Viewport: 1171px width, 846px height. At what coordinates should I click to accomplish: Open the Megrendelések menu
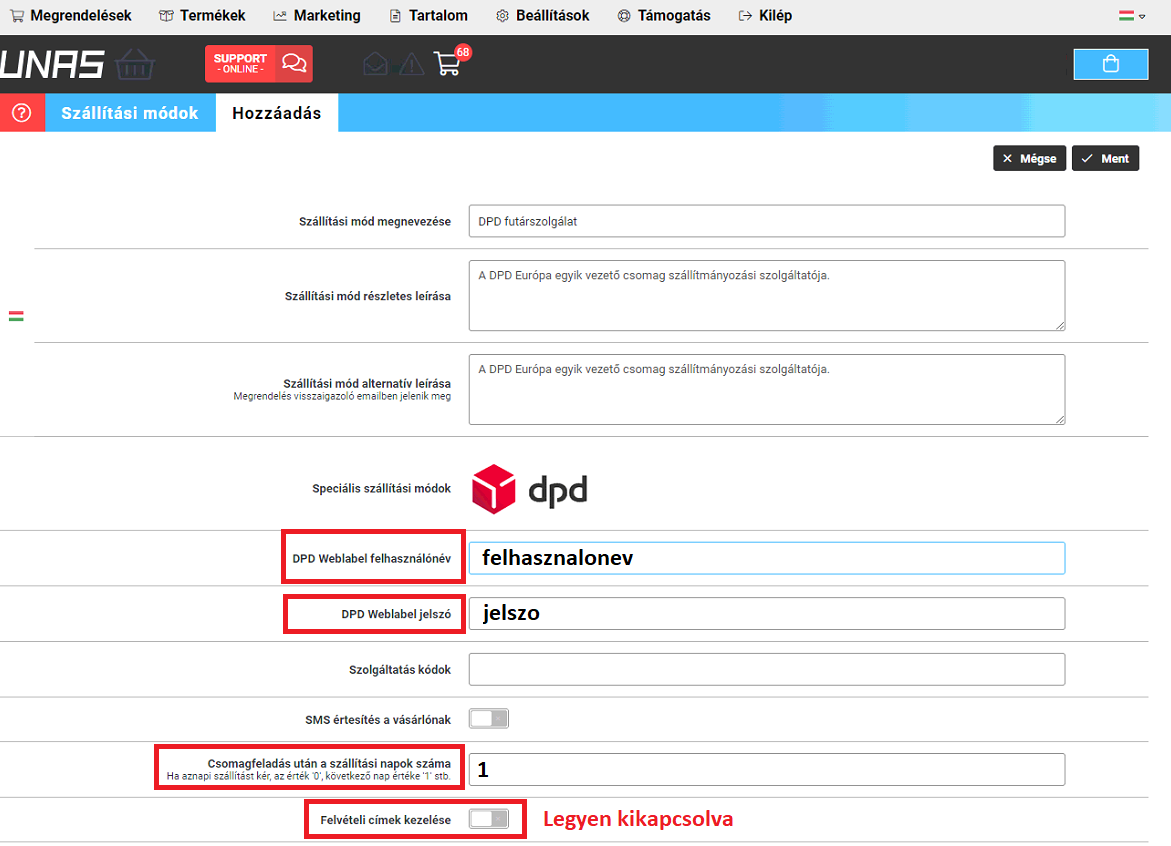[x=70, y=16]
